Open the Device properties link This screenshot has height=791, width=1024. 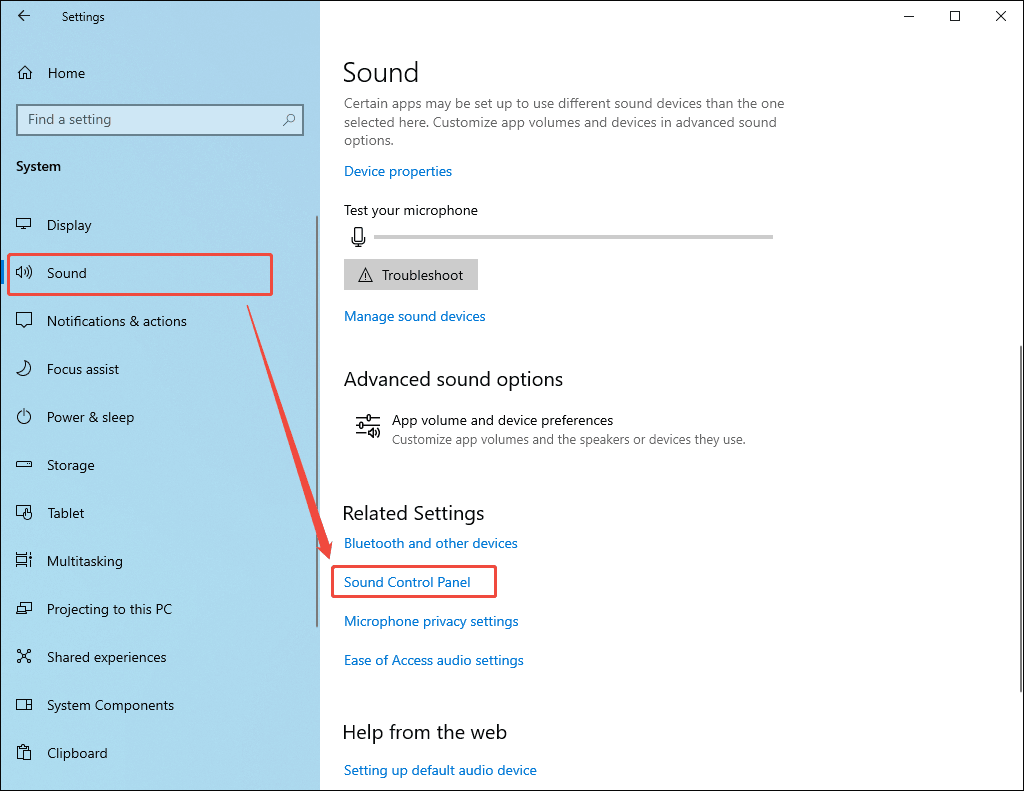(397, 171)
